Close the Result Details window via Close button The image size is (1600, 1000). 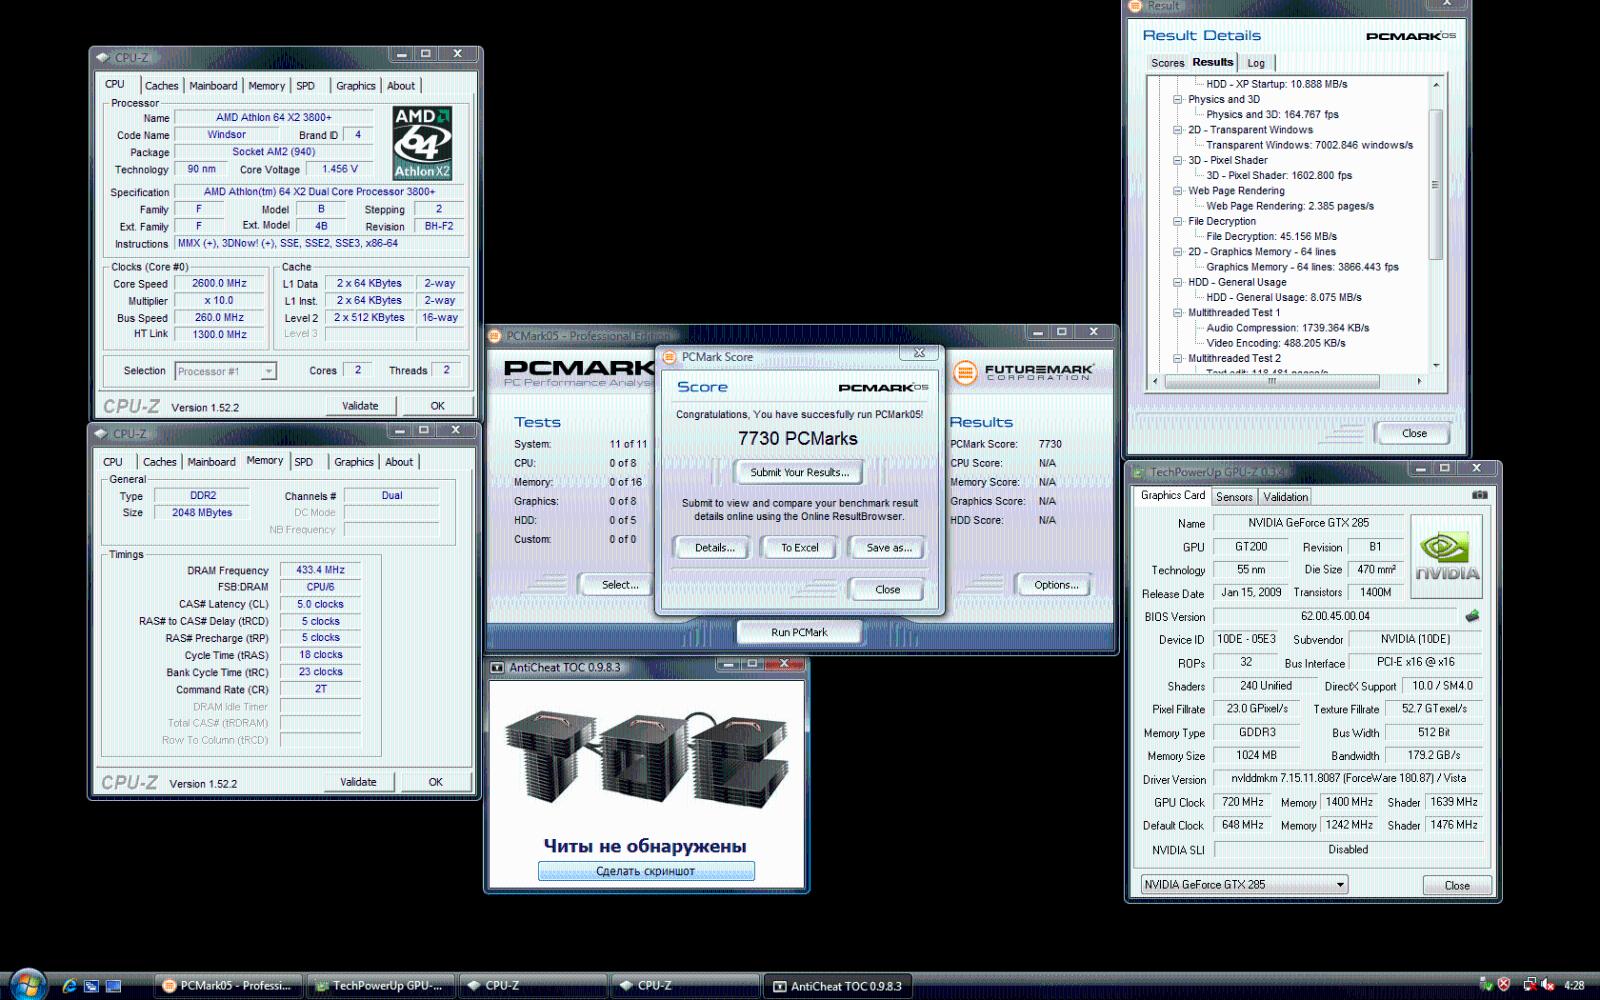[x=1414, y=433]
